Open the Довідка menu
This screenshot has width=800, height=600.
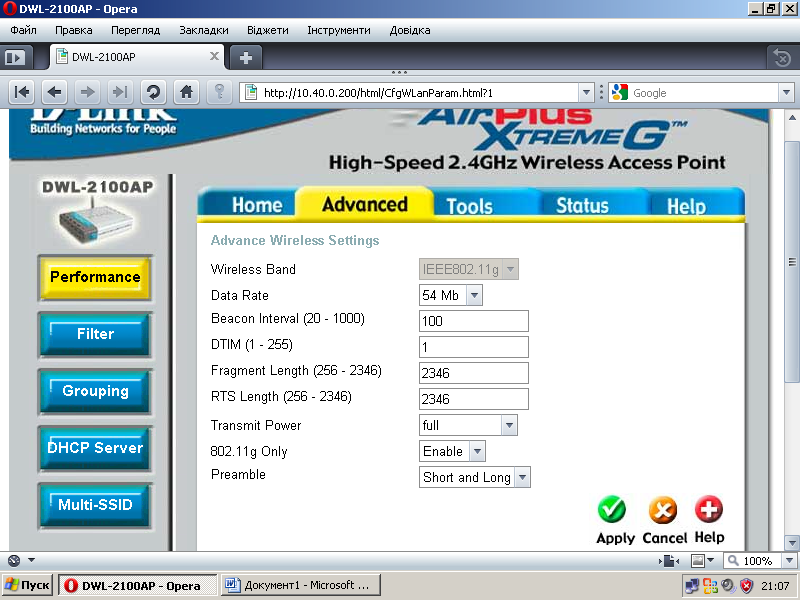410,30
